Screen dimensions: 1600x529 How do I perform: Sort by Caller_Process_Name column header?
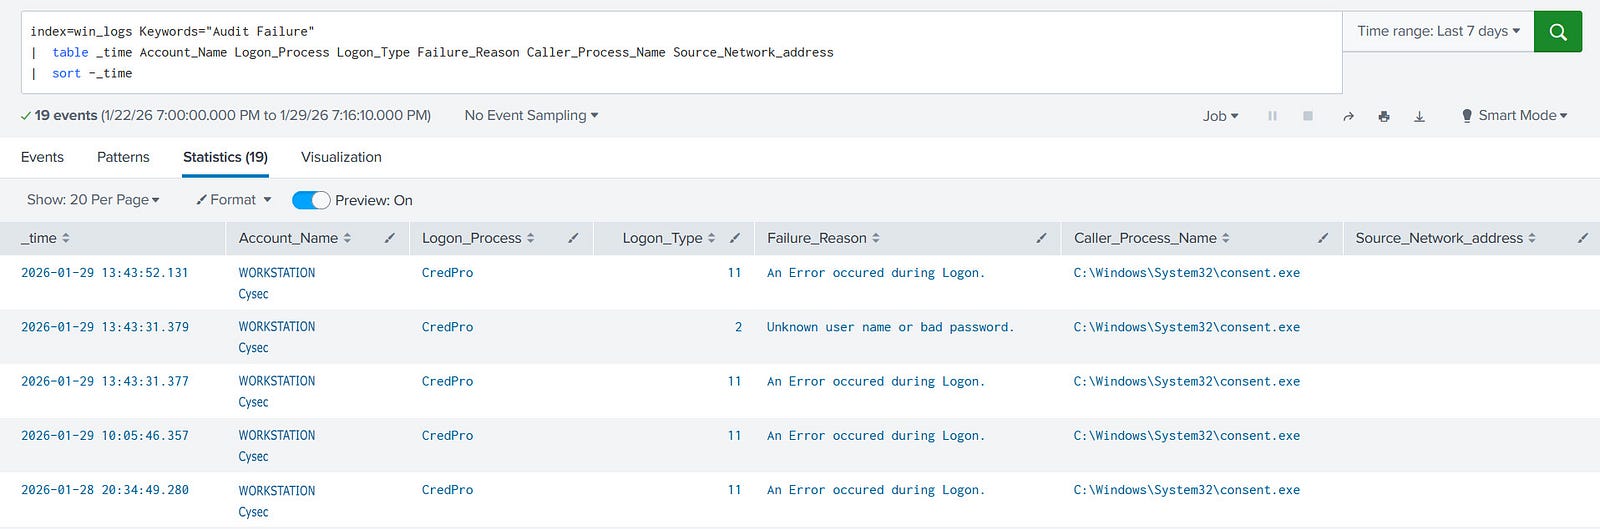[x=1152, y=238]
